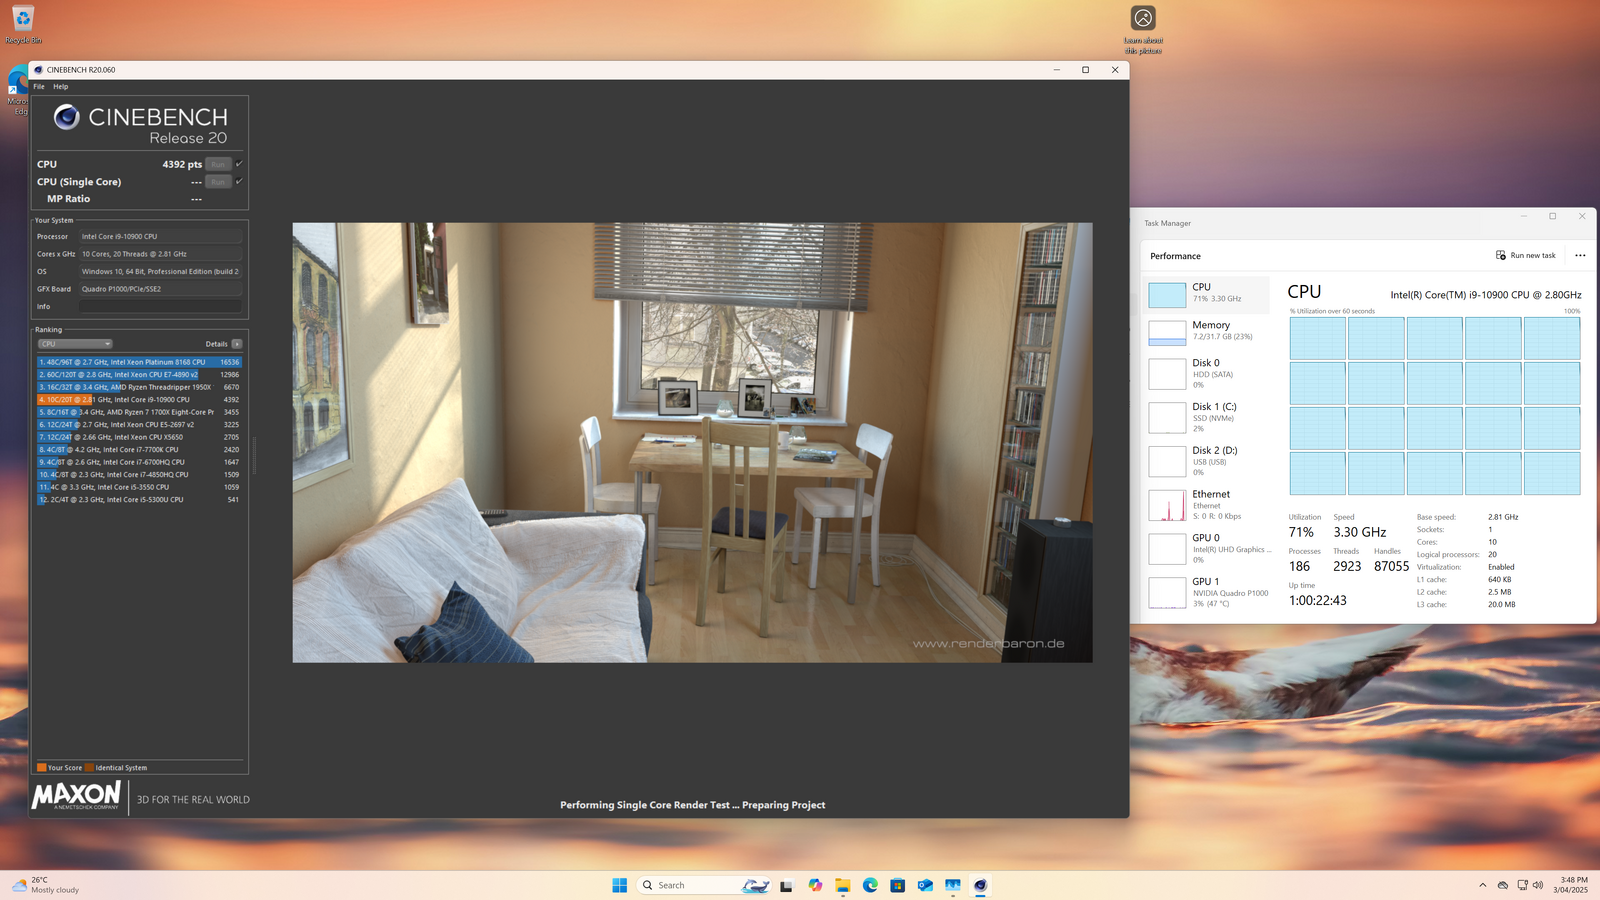This screenshot has height=900, width=1600.
Task: Open File Explorer from the taskbar
Action: (x=843, y=885)
